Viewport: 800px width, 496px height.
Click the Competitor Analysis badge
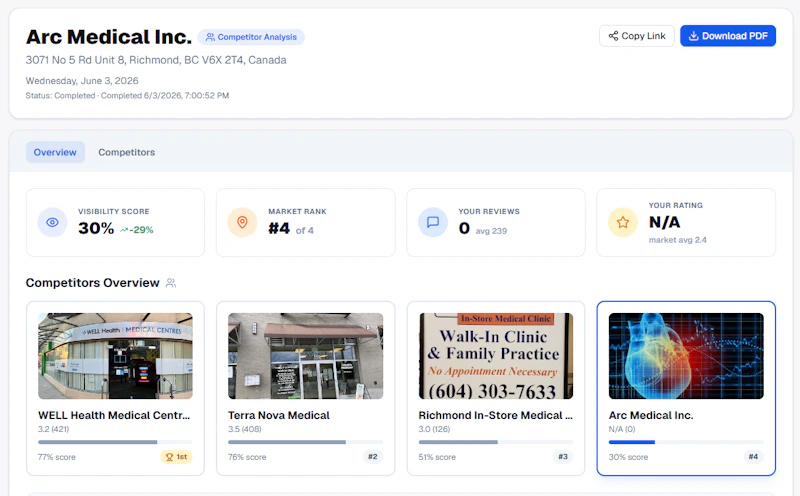251,37
